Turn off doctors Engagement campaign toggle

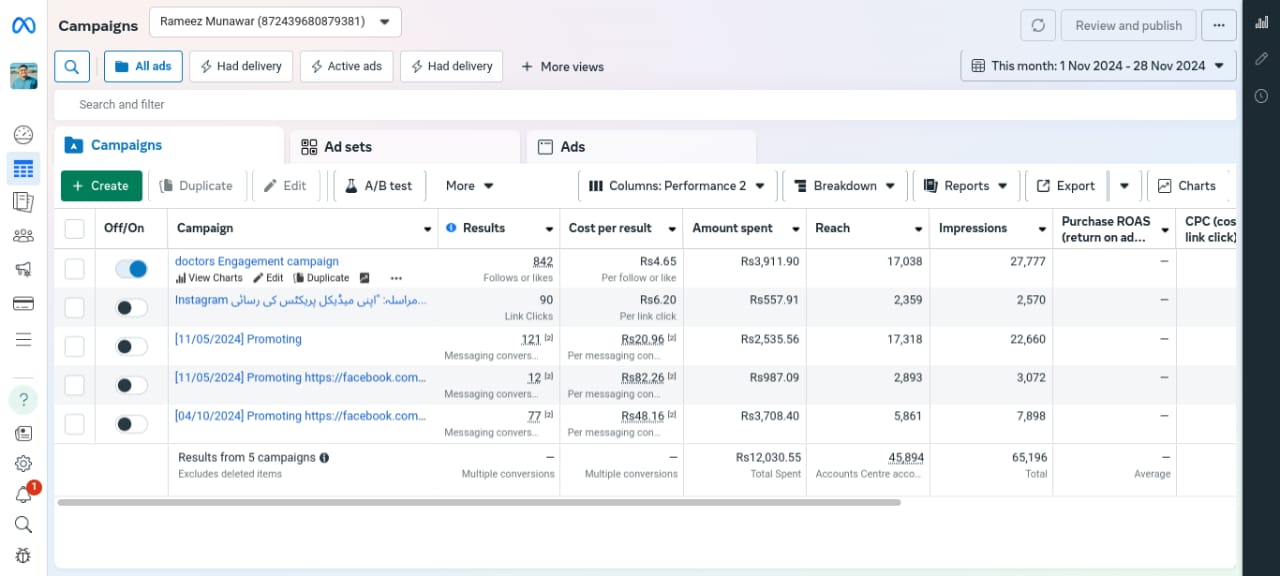tap(131, 269)
